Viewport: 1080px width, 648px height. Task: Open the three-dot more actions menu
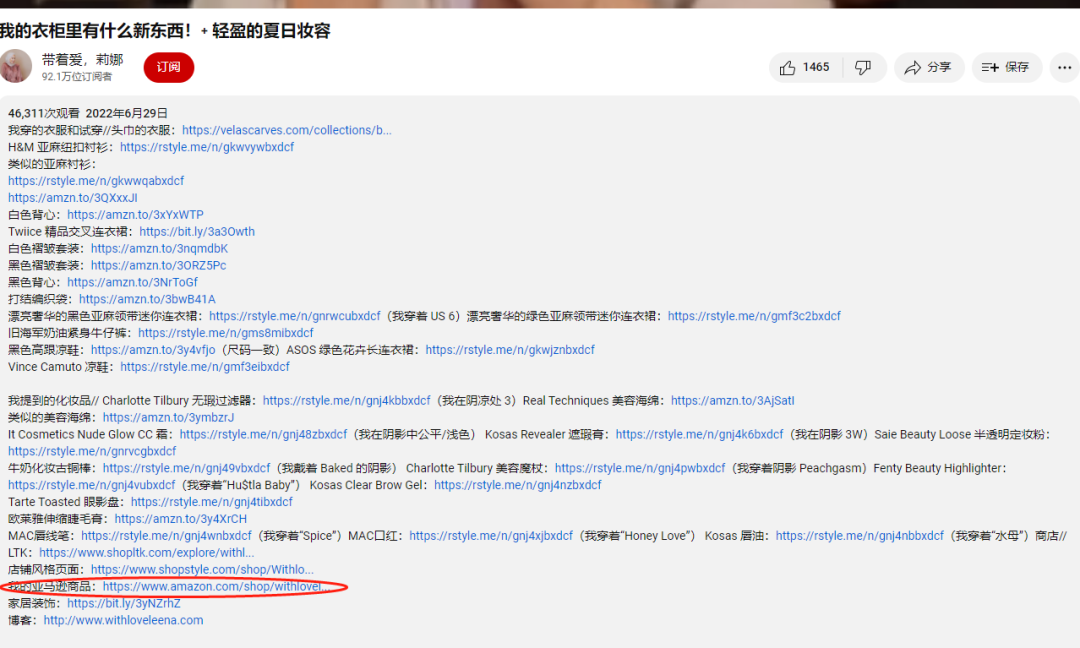(x=1064, y=67)
